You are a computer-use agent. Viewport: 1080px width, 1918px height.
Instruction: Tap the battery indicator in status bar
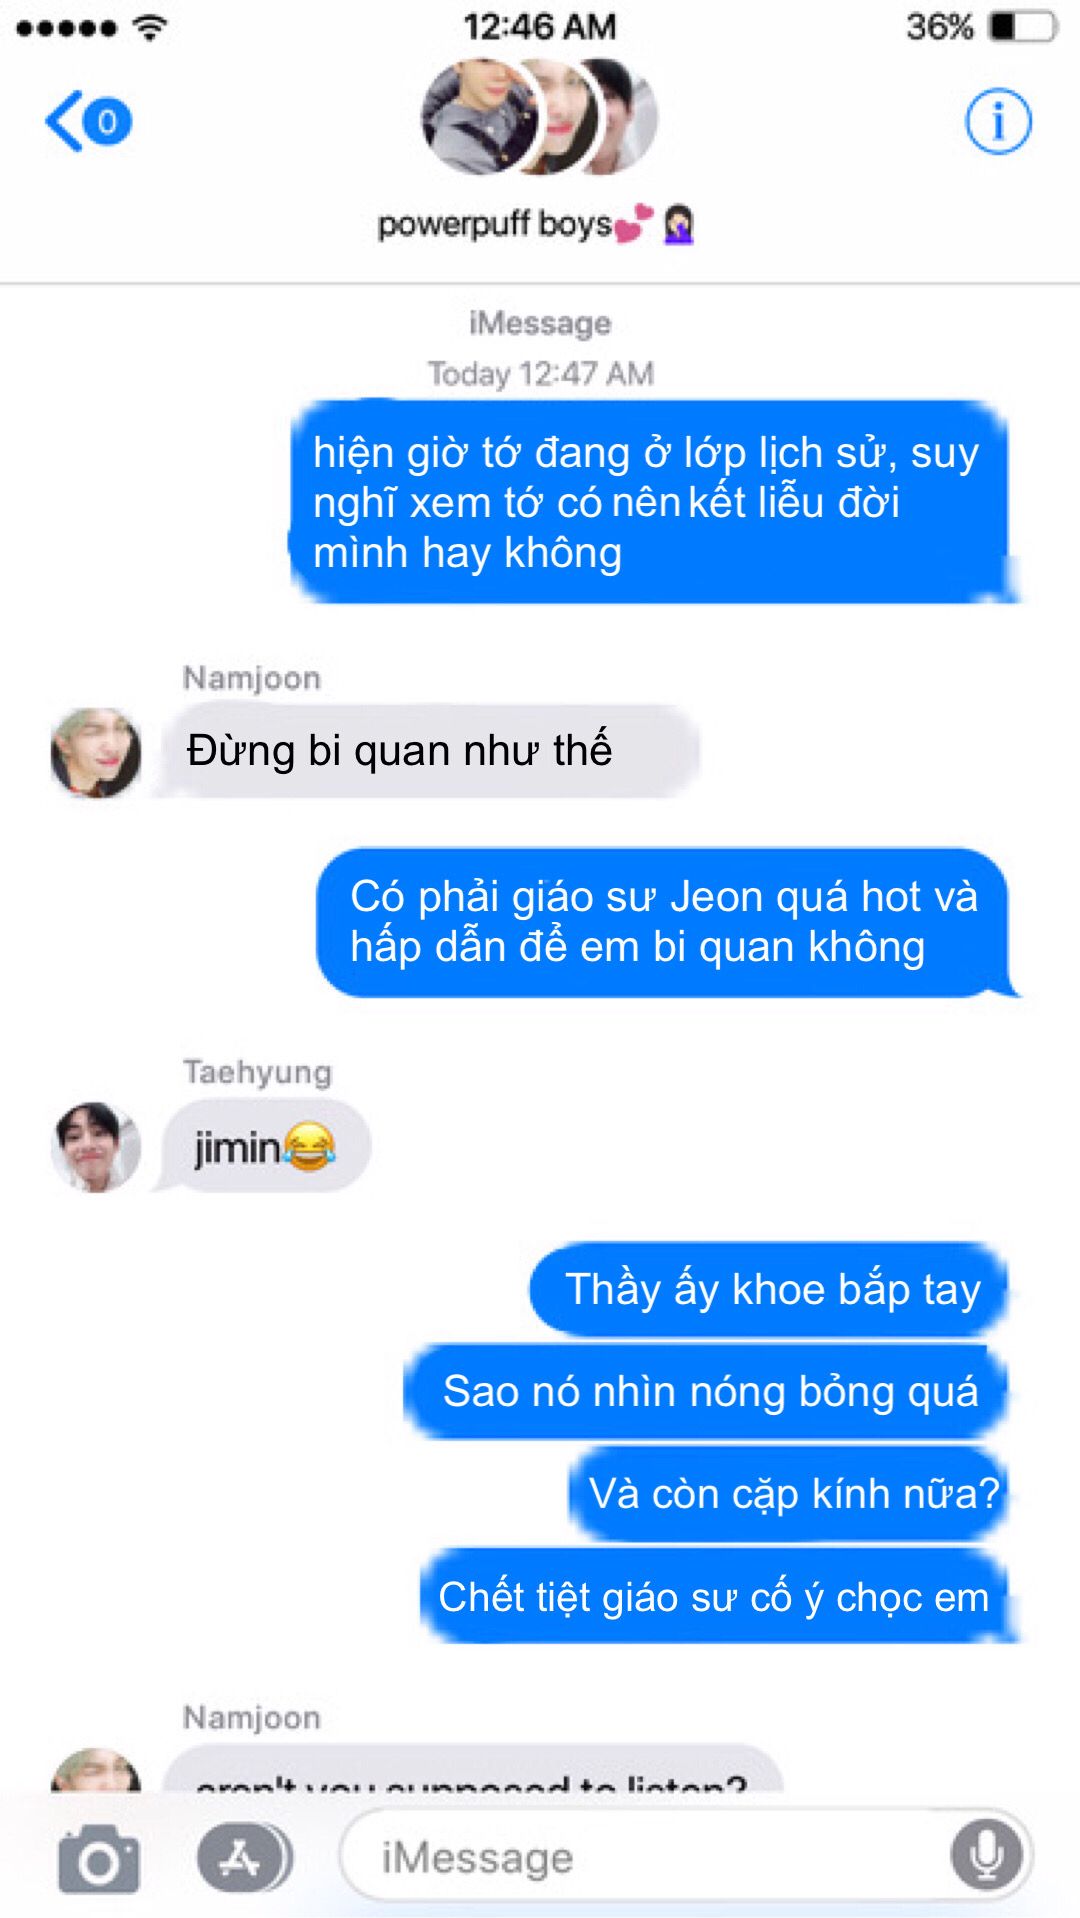1023,26
